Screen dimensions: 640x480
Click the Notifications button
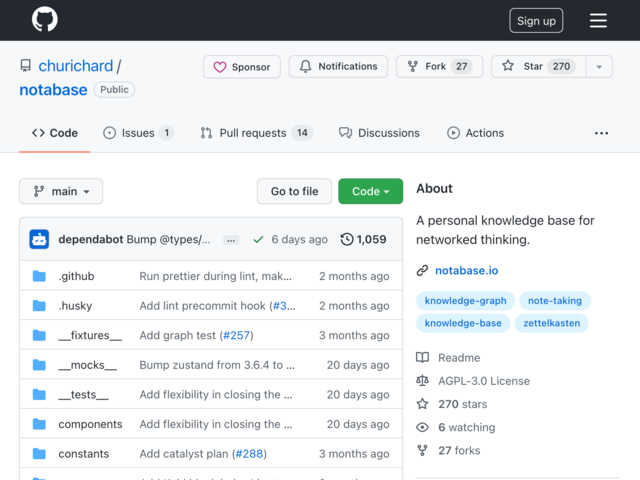[338, 67]
